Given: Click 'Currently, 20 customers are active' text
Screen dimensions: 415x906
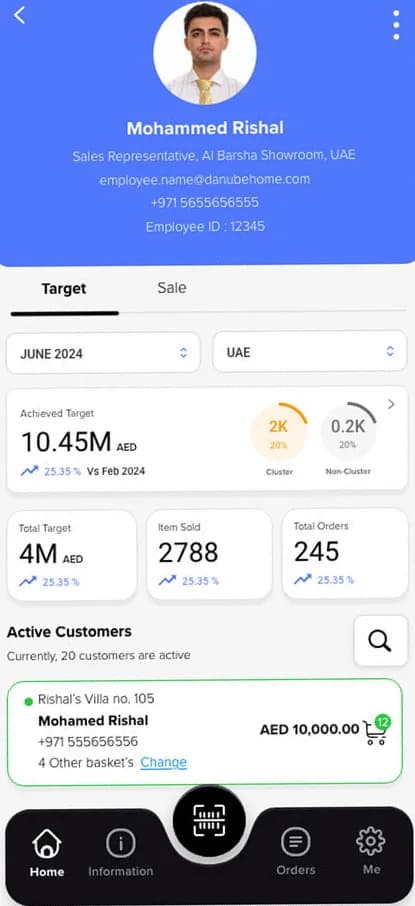Looking at the screenshot, I should pyautogui.click(x=99, y=656).
